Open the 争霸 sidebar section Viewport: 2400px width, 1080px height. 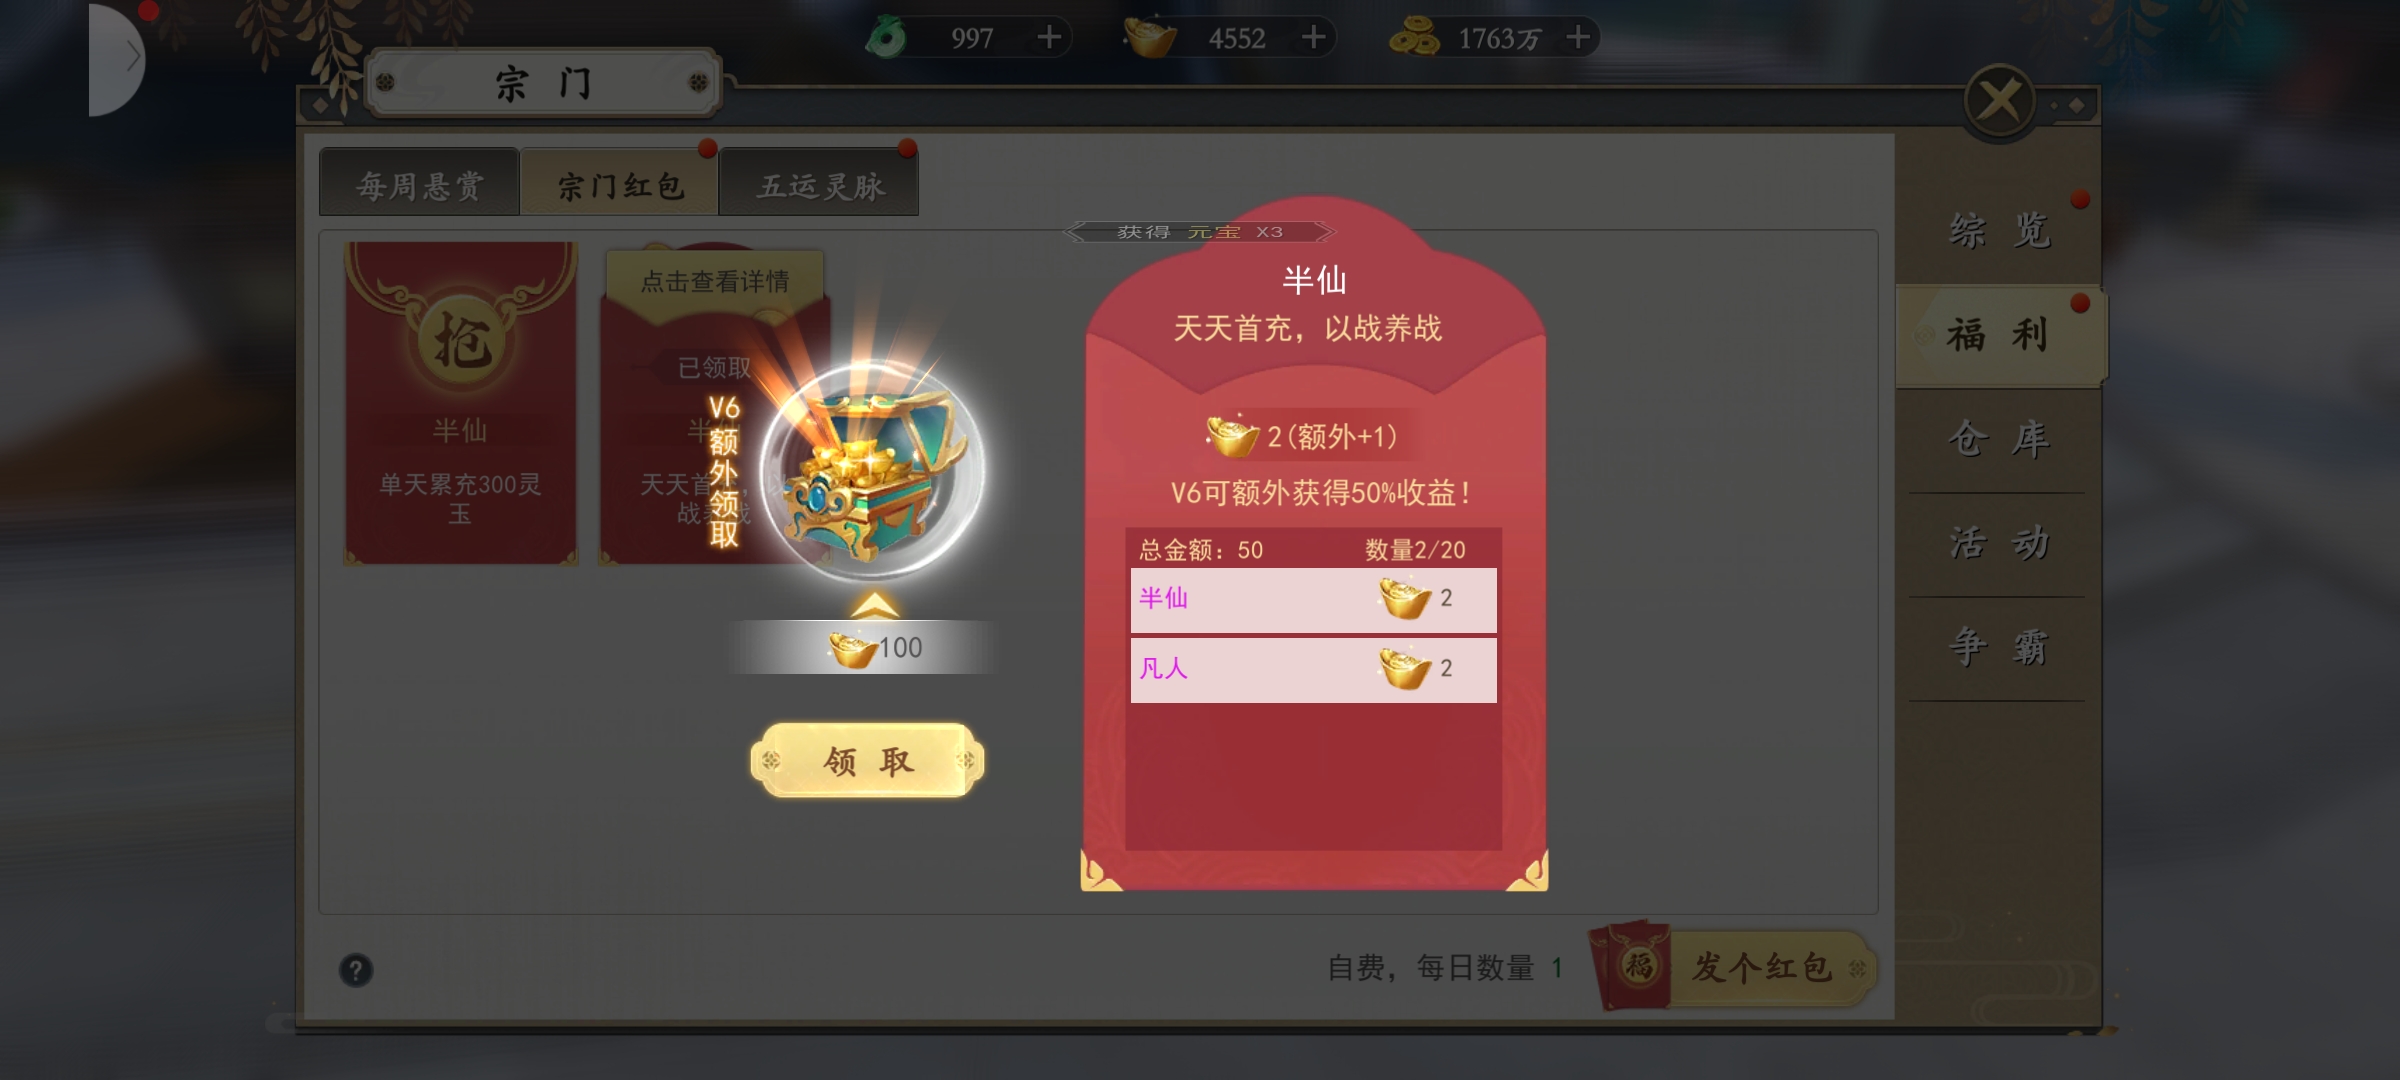(x=1998, y=648)
